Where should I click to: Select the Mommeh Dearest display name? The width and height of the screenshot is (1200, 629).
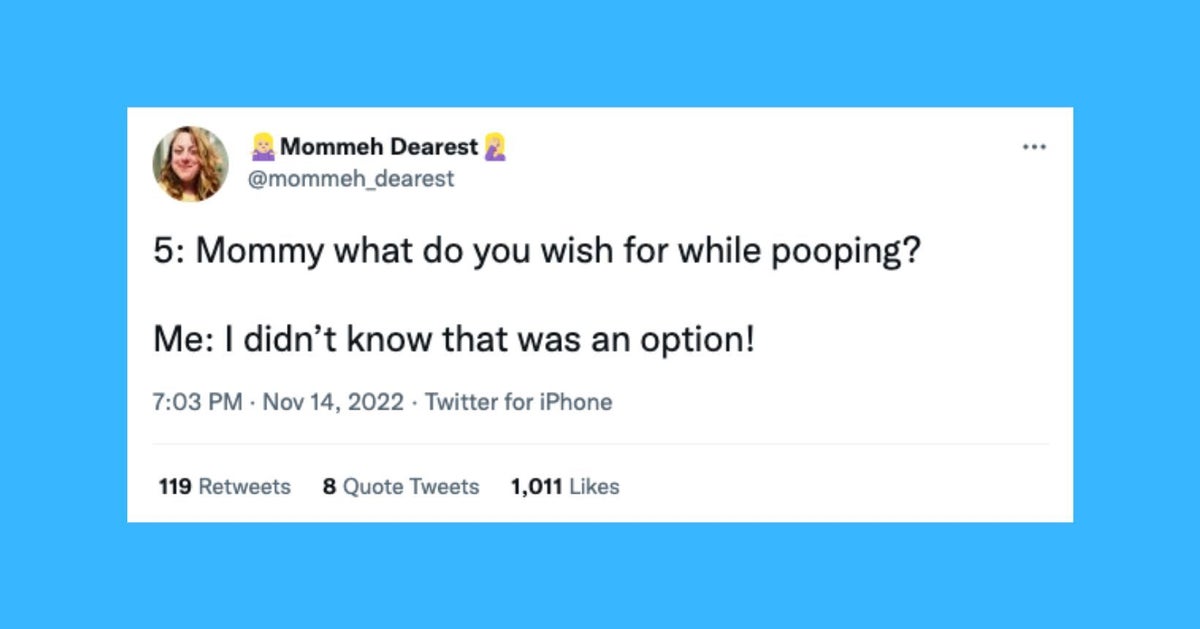click(x=380, y=145)
